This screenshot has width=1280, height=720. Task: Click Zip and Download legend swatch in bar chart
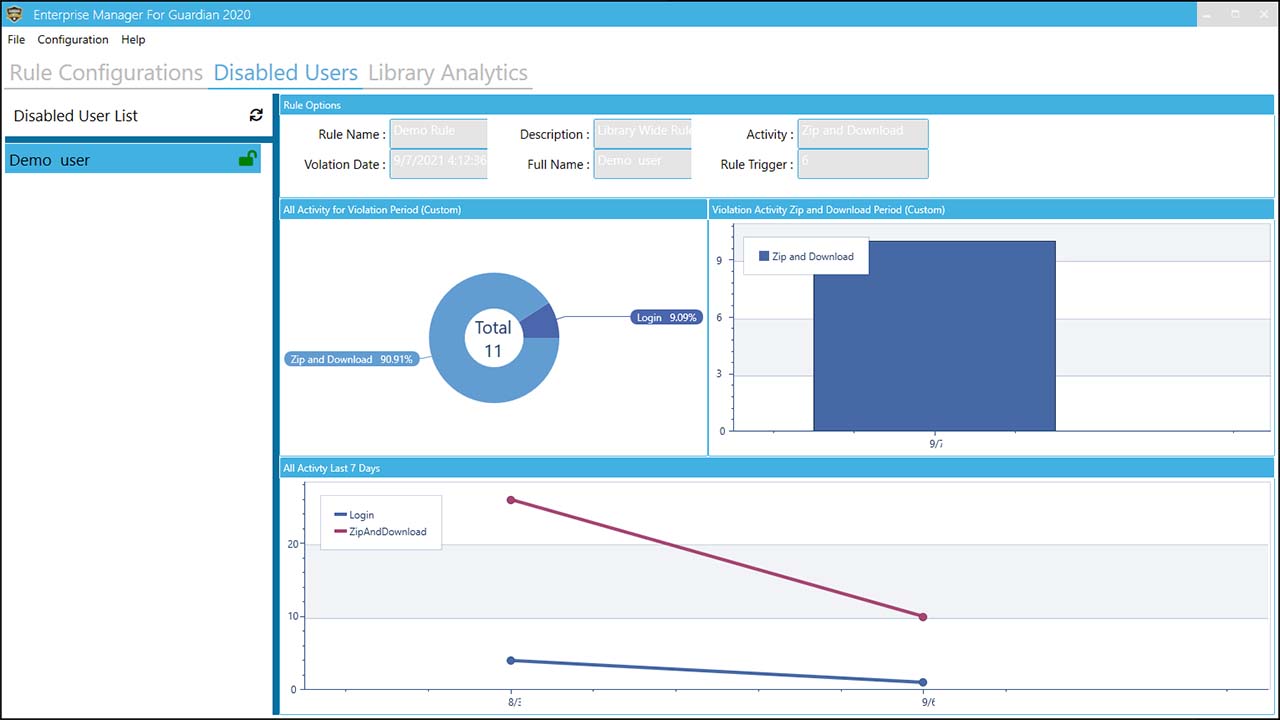click(x=764, y=256)
